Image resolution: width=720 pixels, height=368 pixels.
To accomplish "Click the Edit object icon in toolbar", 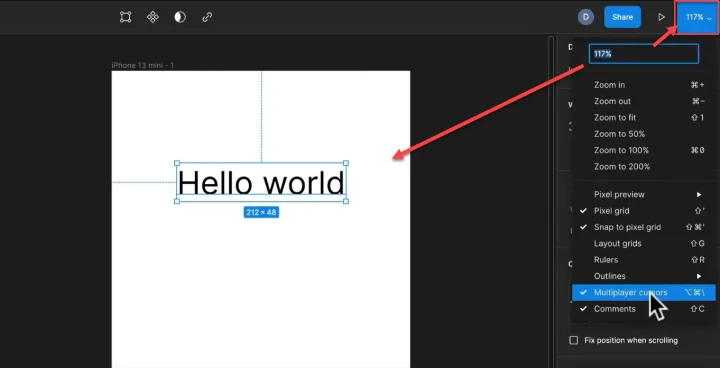I will click(125, 17).
